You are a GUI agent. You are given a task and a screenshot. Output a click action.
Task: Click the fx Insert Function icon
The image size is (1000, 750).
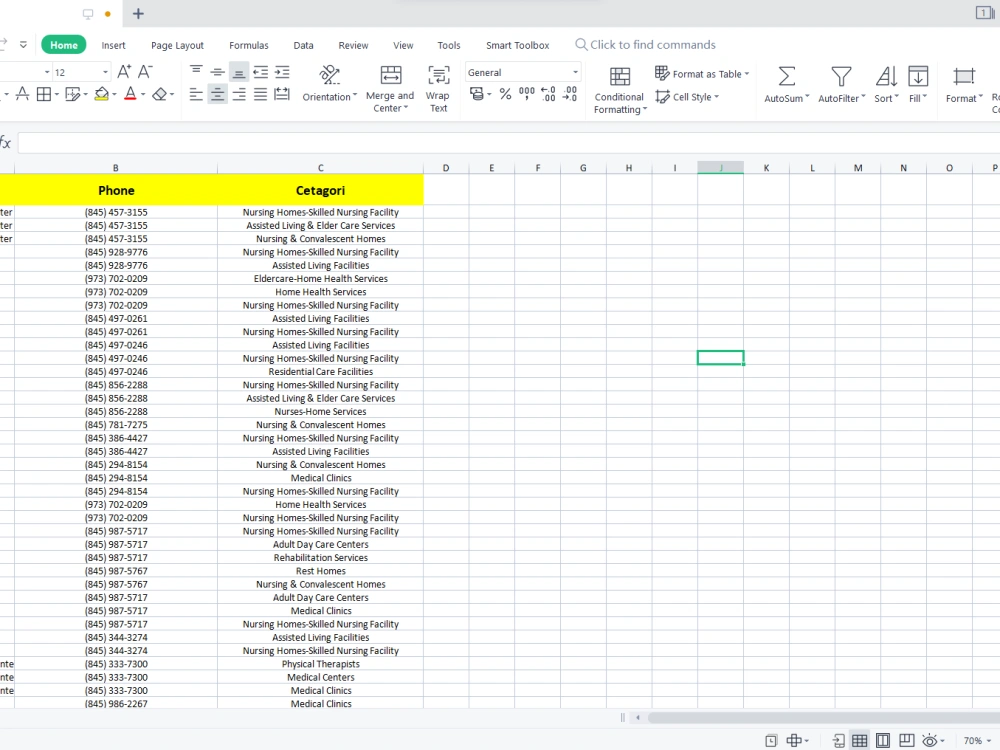[6, 143]
